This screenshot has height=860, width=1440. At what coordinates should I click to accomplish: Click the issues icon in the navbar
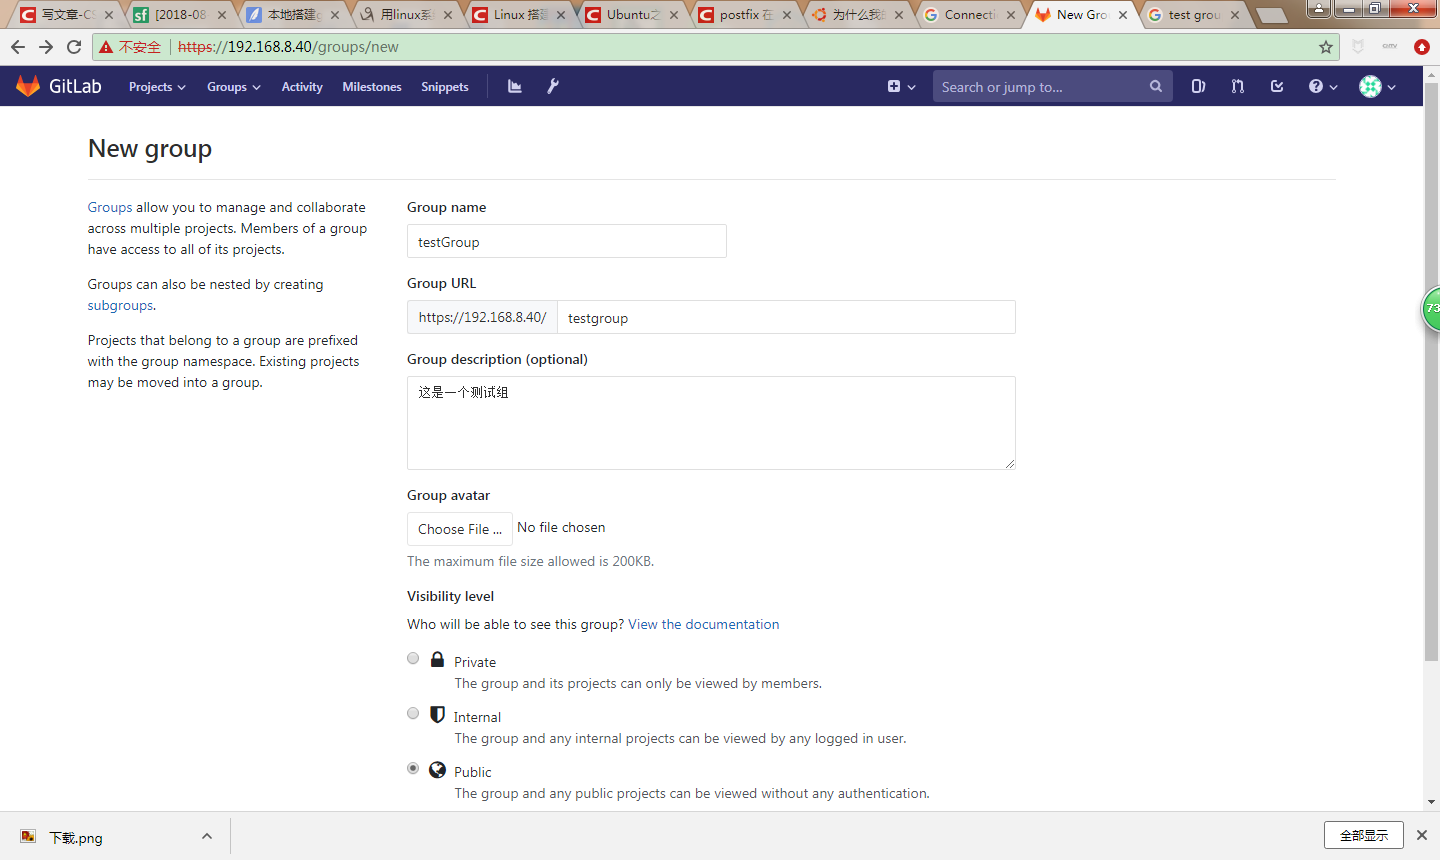(1198, 86)
